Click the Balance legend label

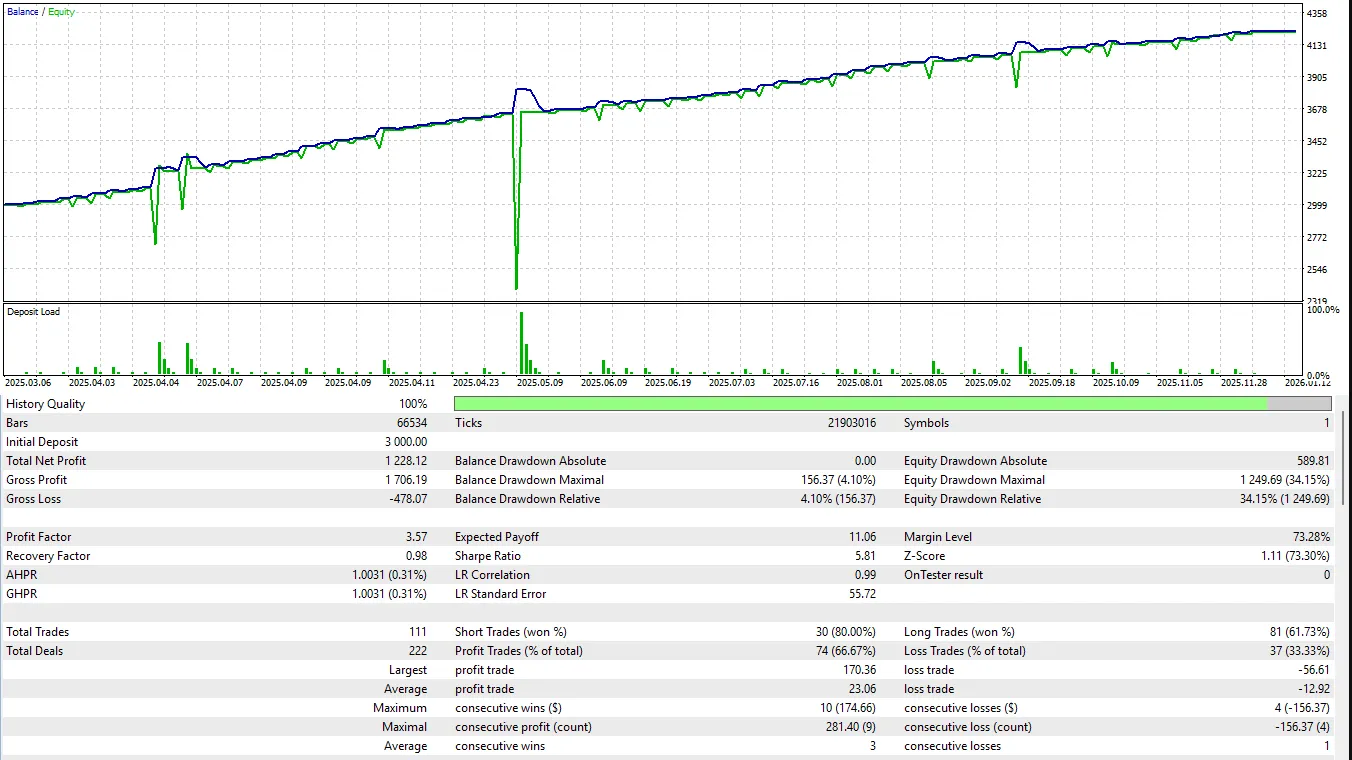pos(21,12)
